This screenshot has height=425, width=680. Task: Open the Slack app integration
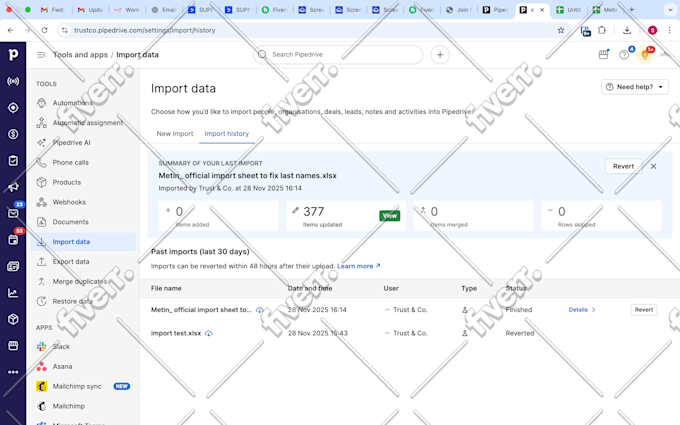click(61, 347)
